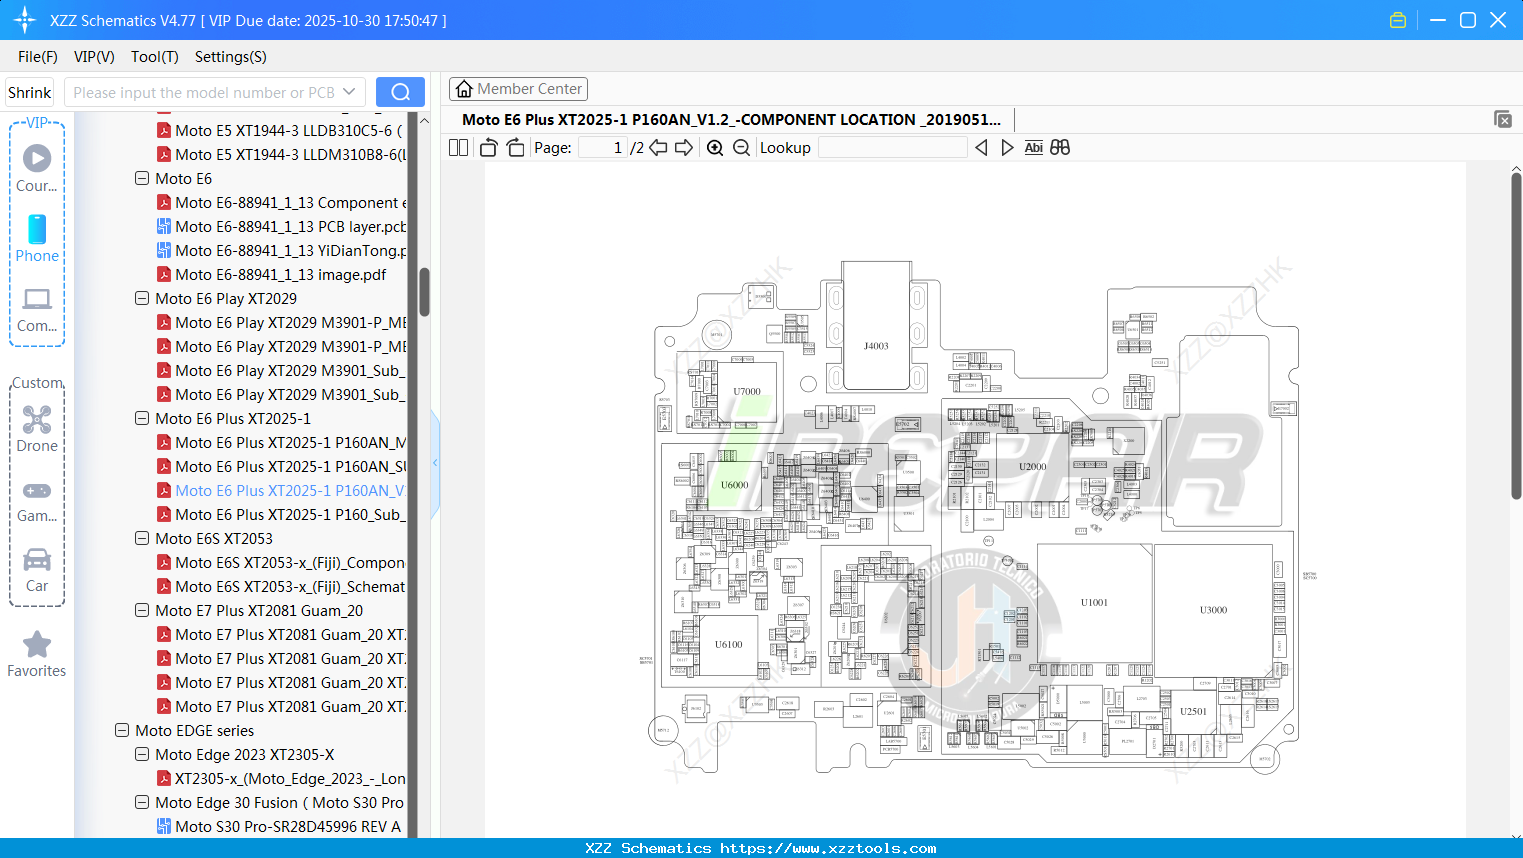Screen dimensions: 1523x858
Task: Open Moto E6 Plus XT2025-1 P160_Sub file
Action: point(281,515)
